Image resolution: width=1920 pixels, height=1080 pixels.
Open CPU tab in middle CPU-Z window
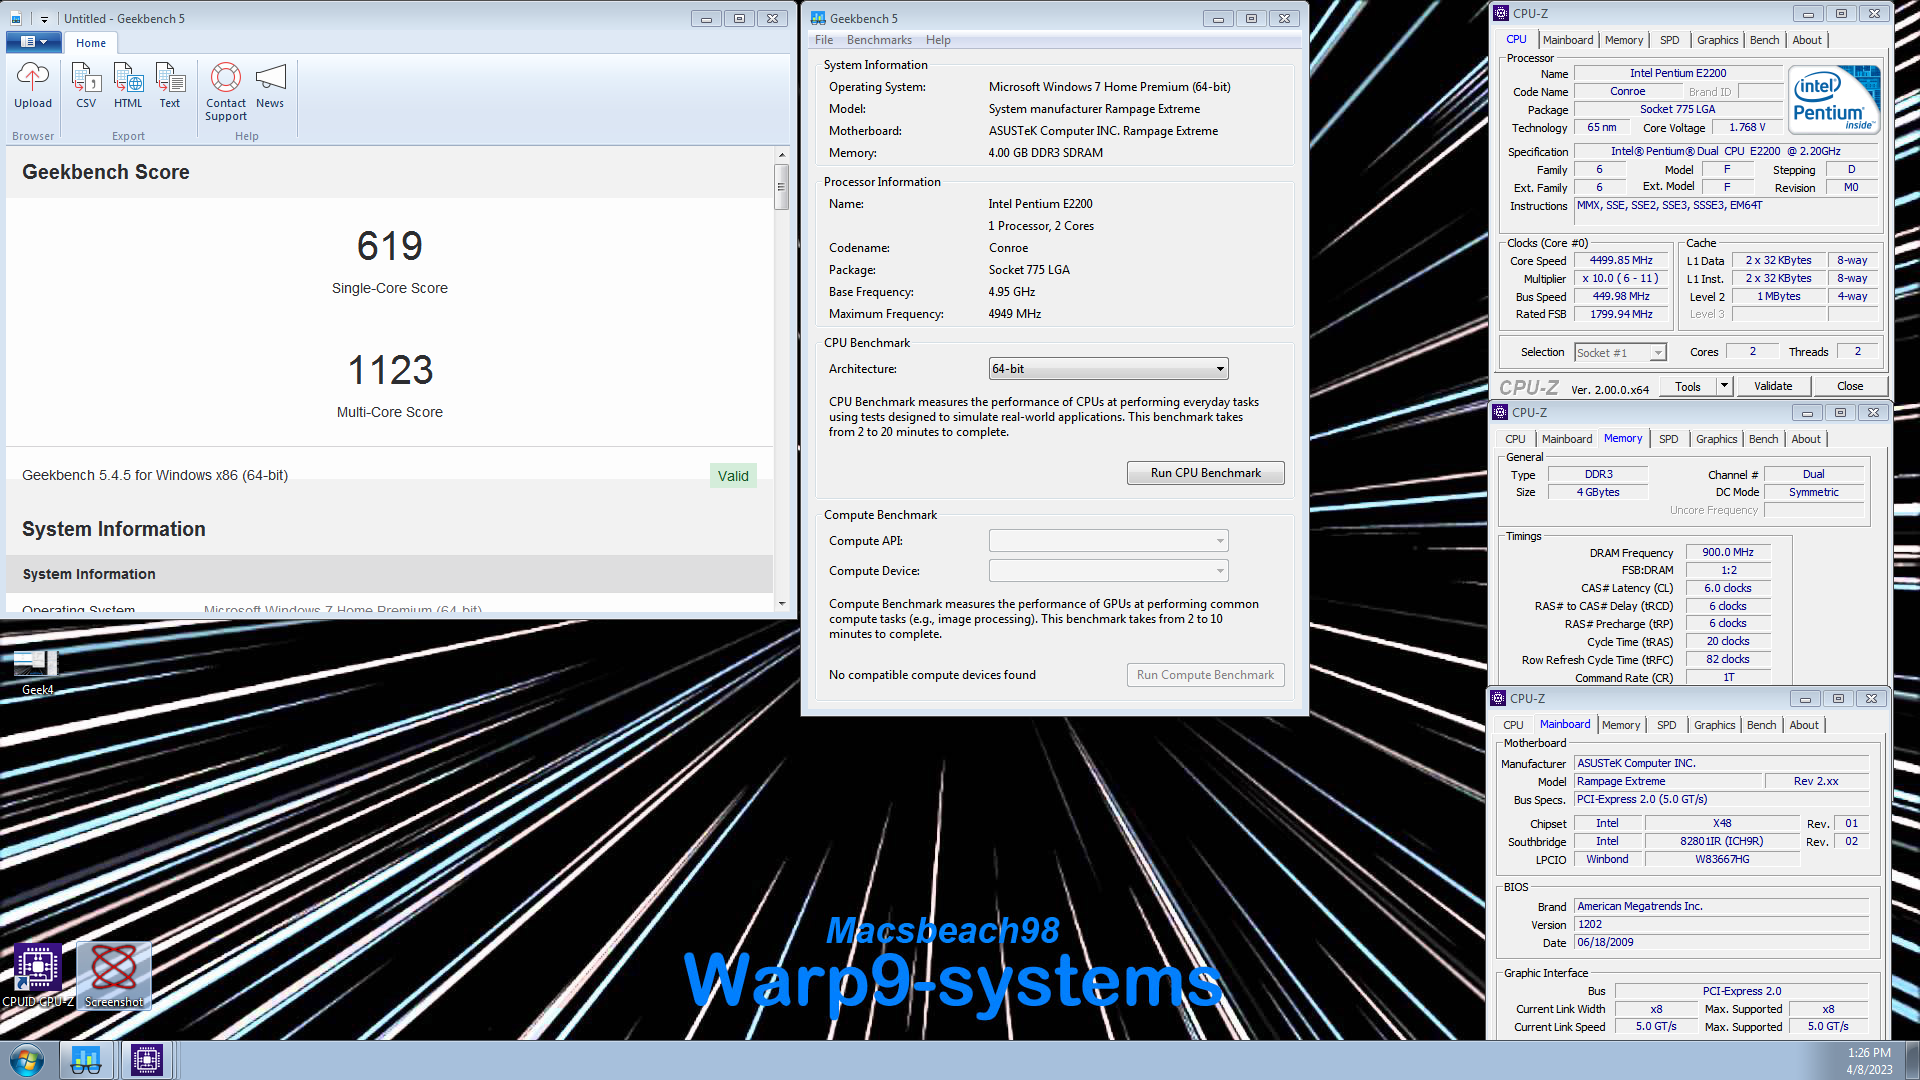coord(1515,439)
